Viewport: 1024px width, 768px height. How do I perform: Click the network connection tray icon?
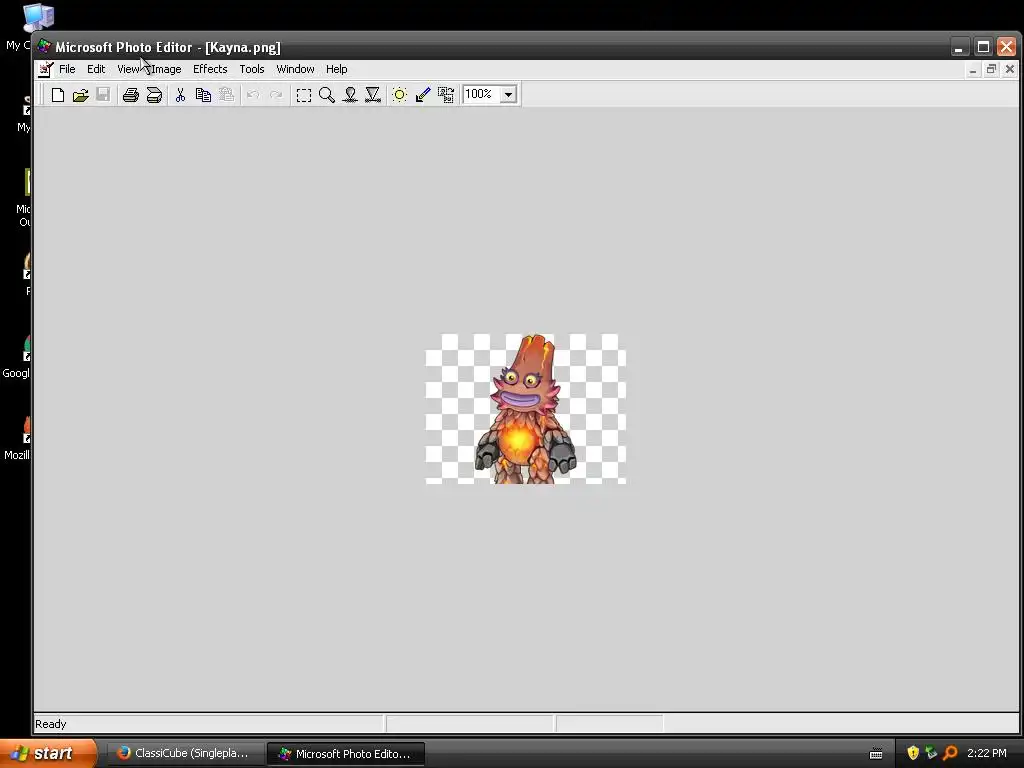(931, 753)
